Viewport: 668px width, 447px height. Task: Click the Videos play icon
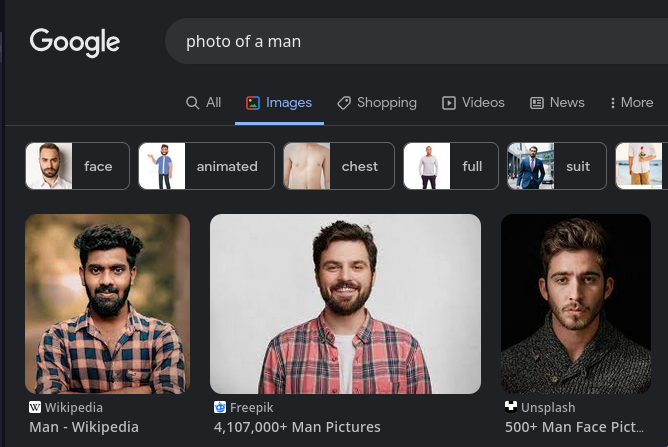tap(449, 103)
